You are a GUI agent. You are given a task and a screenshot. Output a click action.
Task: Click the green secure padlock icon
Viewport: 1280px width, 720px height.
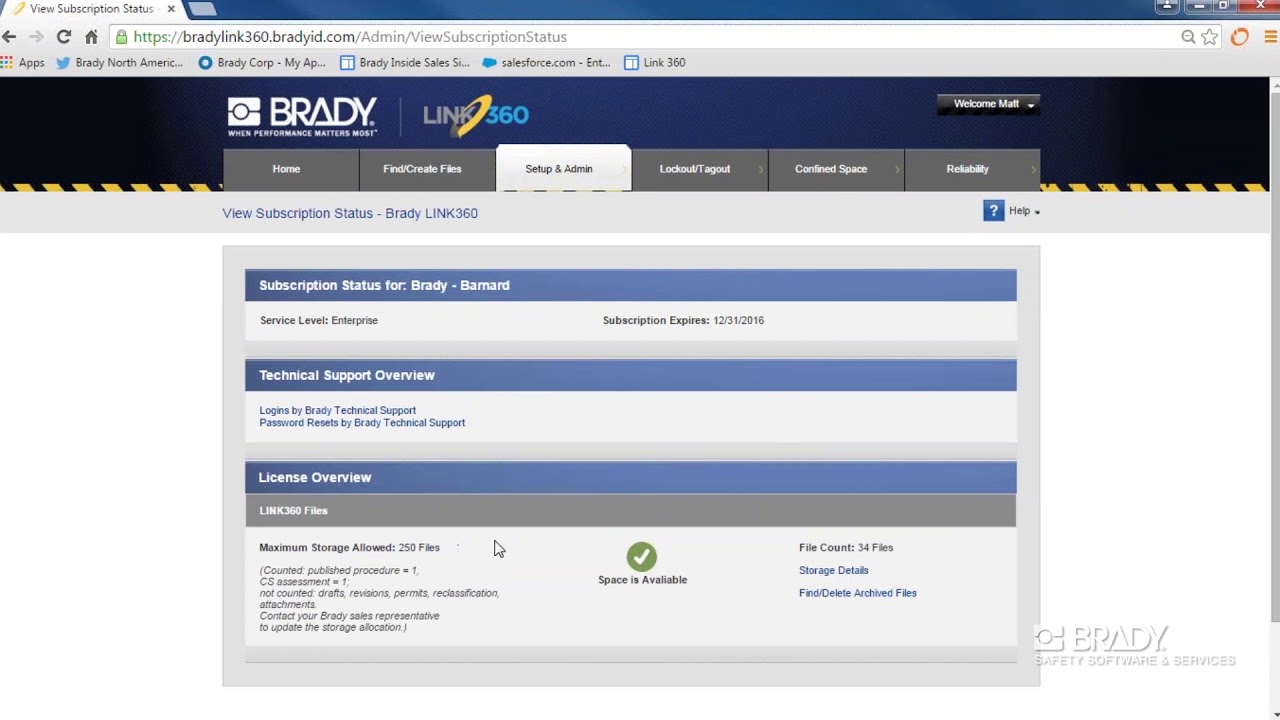pos(122,37)
